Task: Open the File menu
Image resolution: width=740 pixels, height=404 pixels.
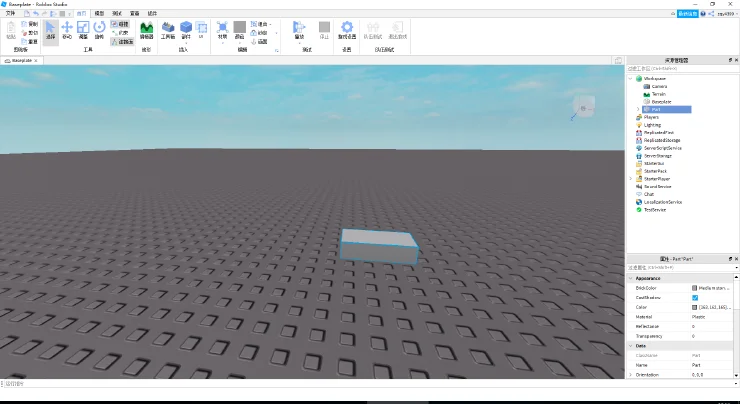Action: 10,14
